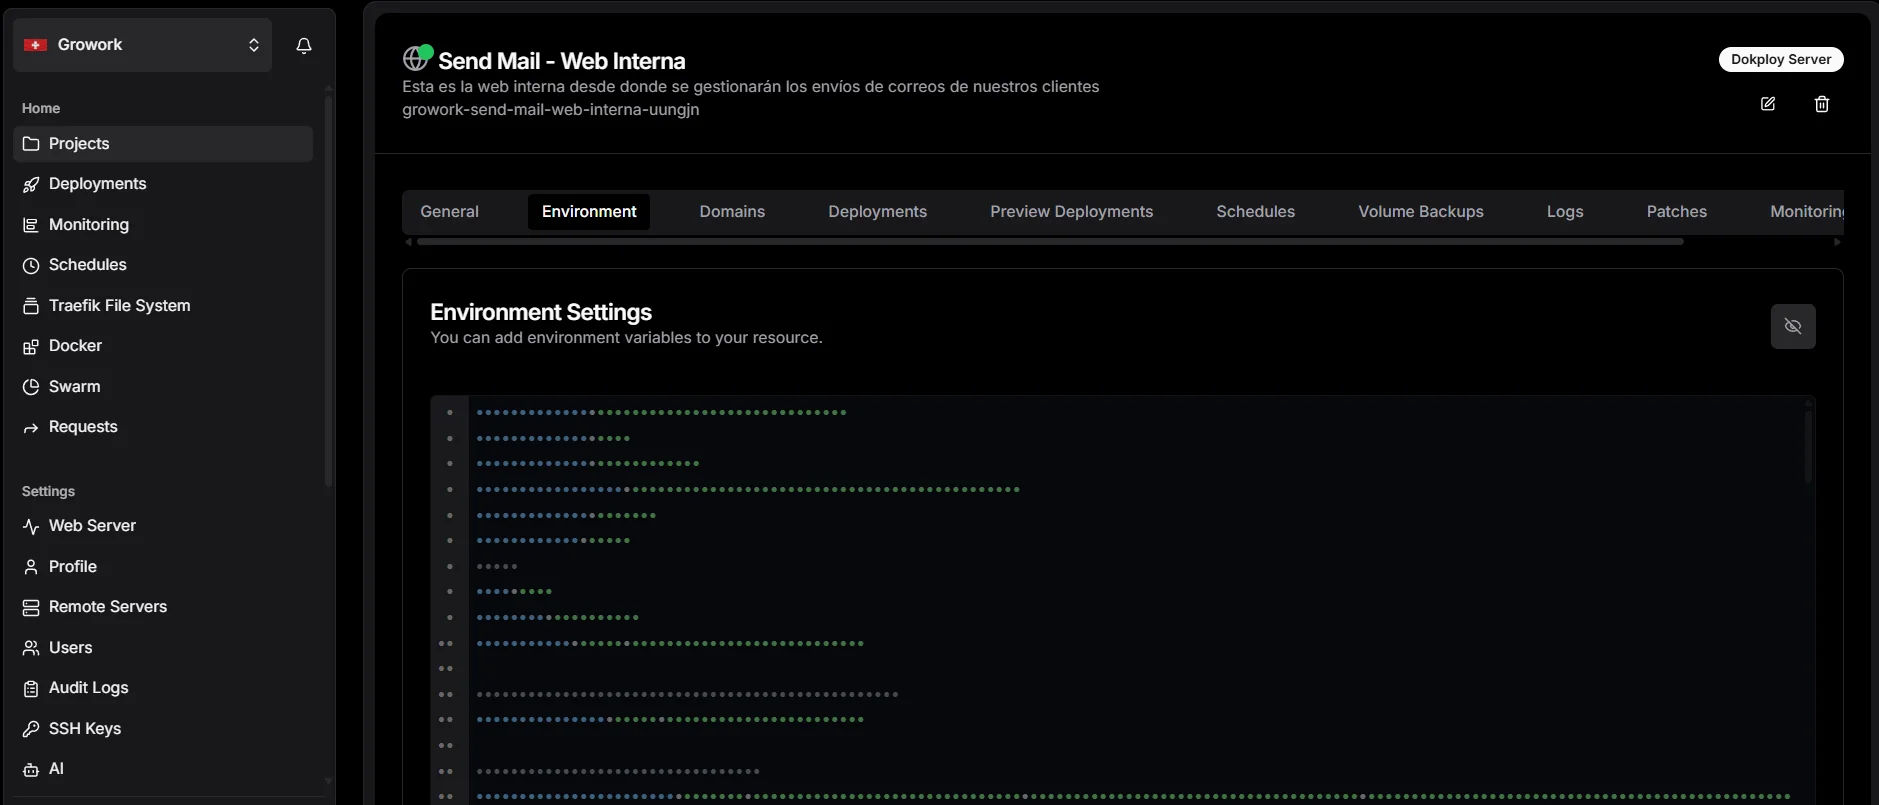The image size is (1879, 805).
Task: Edit the application with the pencil icon
Action: point(1768,104)
